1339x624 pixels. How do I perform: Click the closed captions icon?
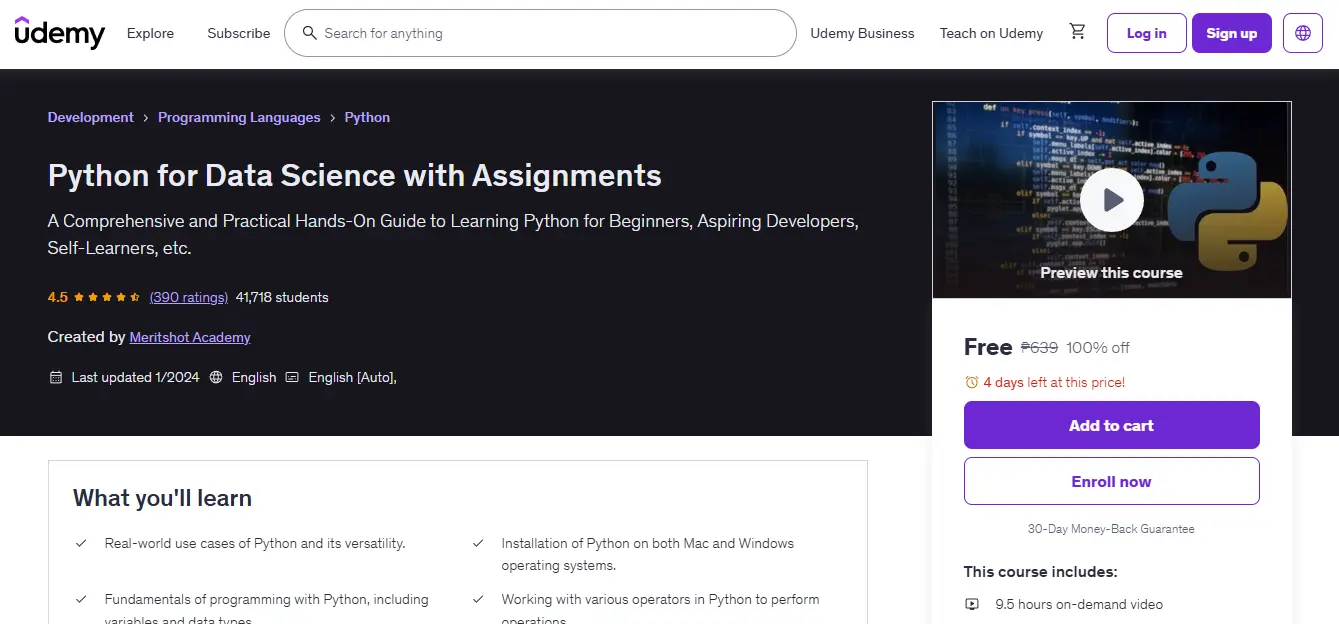tap(292, 377)
